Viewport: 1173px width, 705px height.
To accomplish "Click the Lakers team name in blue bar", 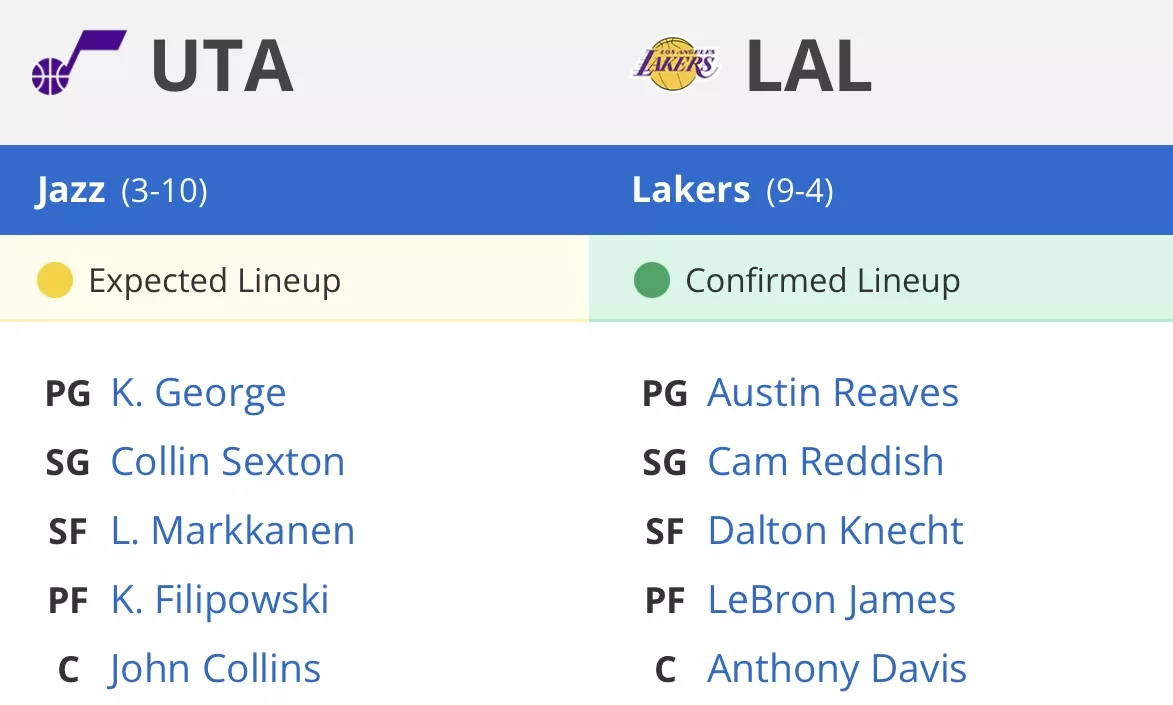I will pyautogui.click(x=690, y=189).
